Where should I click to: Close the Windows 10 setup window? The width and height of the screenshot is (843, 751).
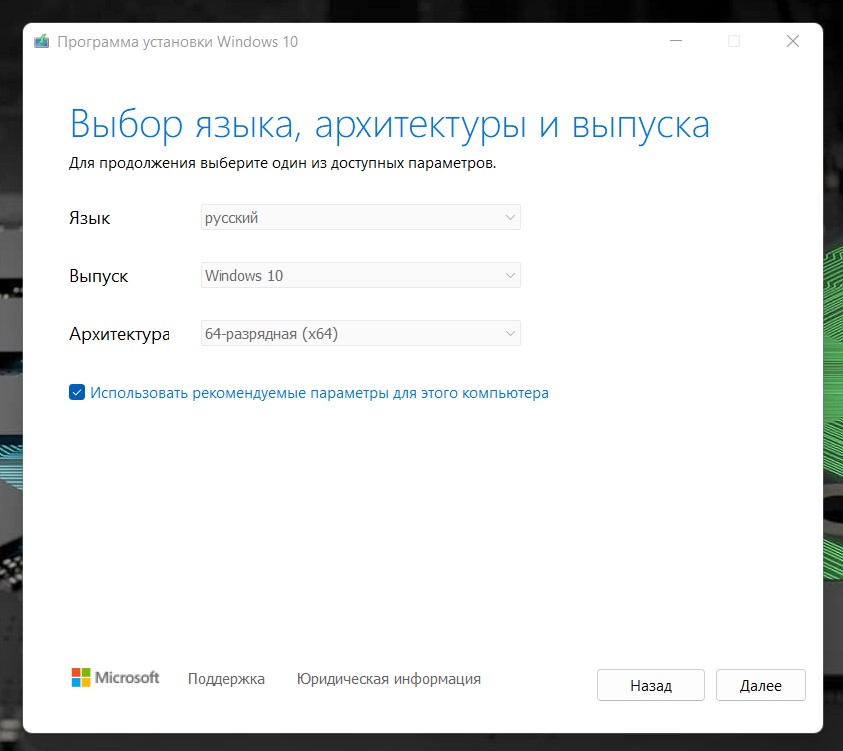792,41
